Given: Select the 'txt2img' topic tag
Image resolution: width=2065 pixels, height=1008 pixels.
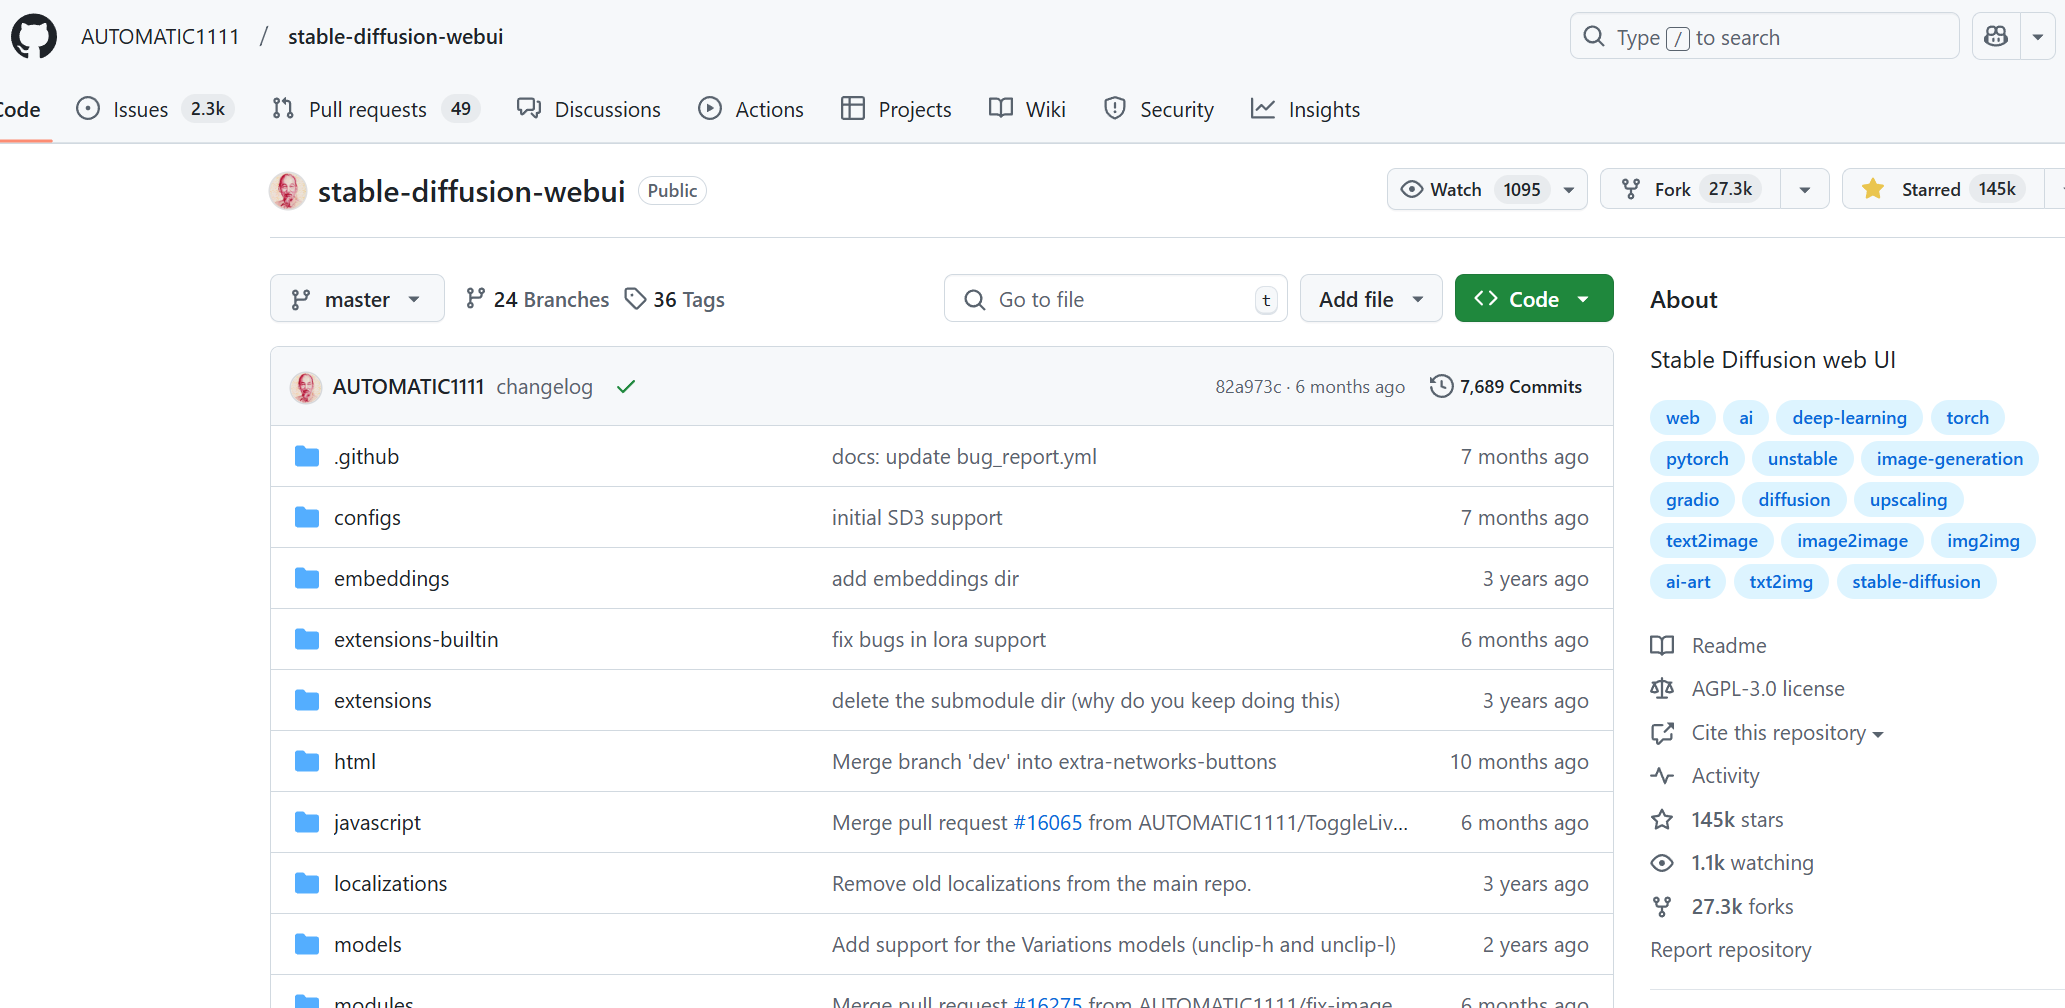Looking at the screenshot, I should point(1781,582).
